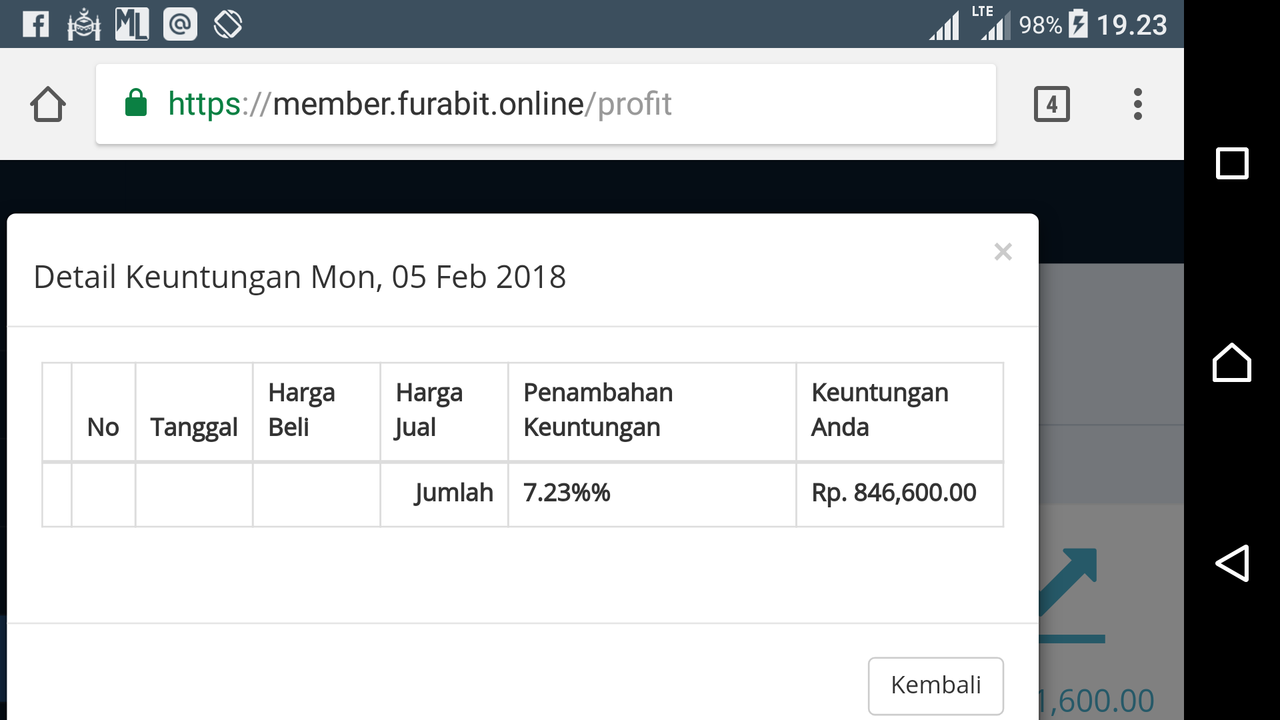Close the Detail Keuntungan dialog

tap(1003, 251)
